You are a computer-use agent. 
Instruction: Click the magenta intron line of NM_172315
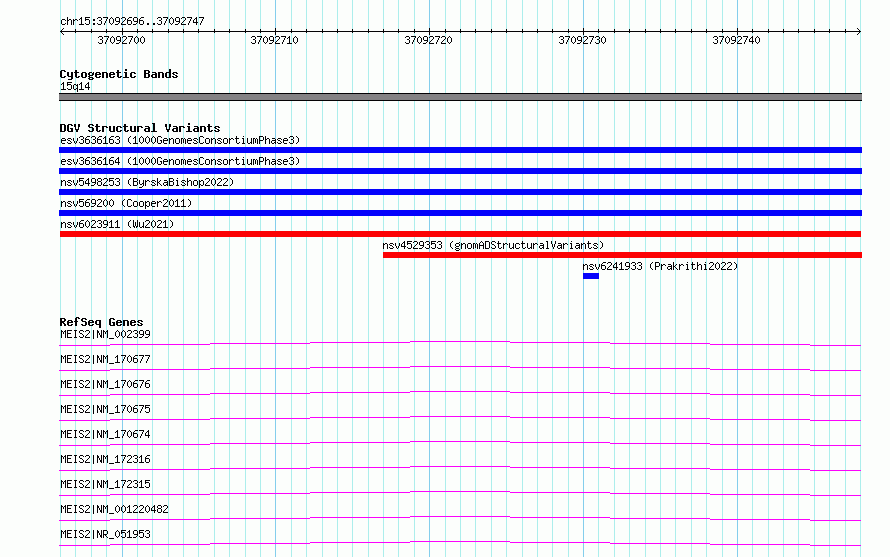[460, 493]
